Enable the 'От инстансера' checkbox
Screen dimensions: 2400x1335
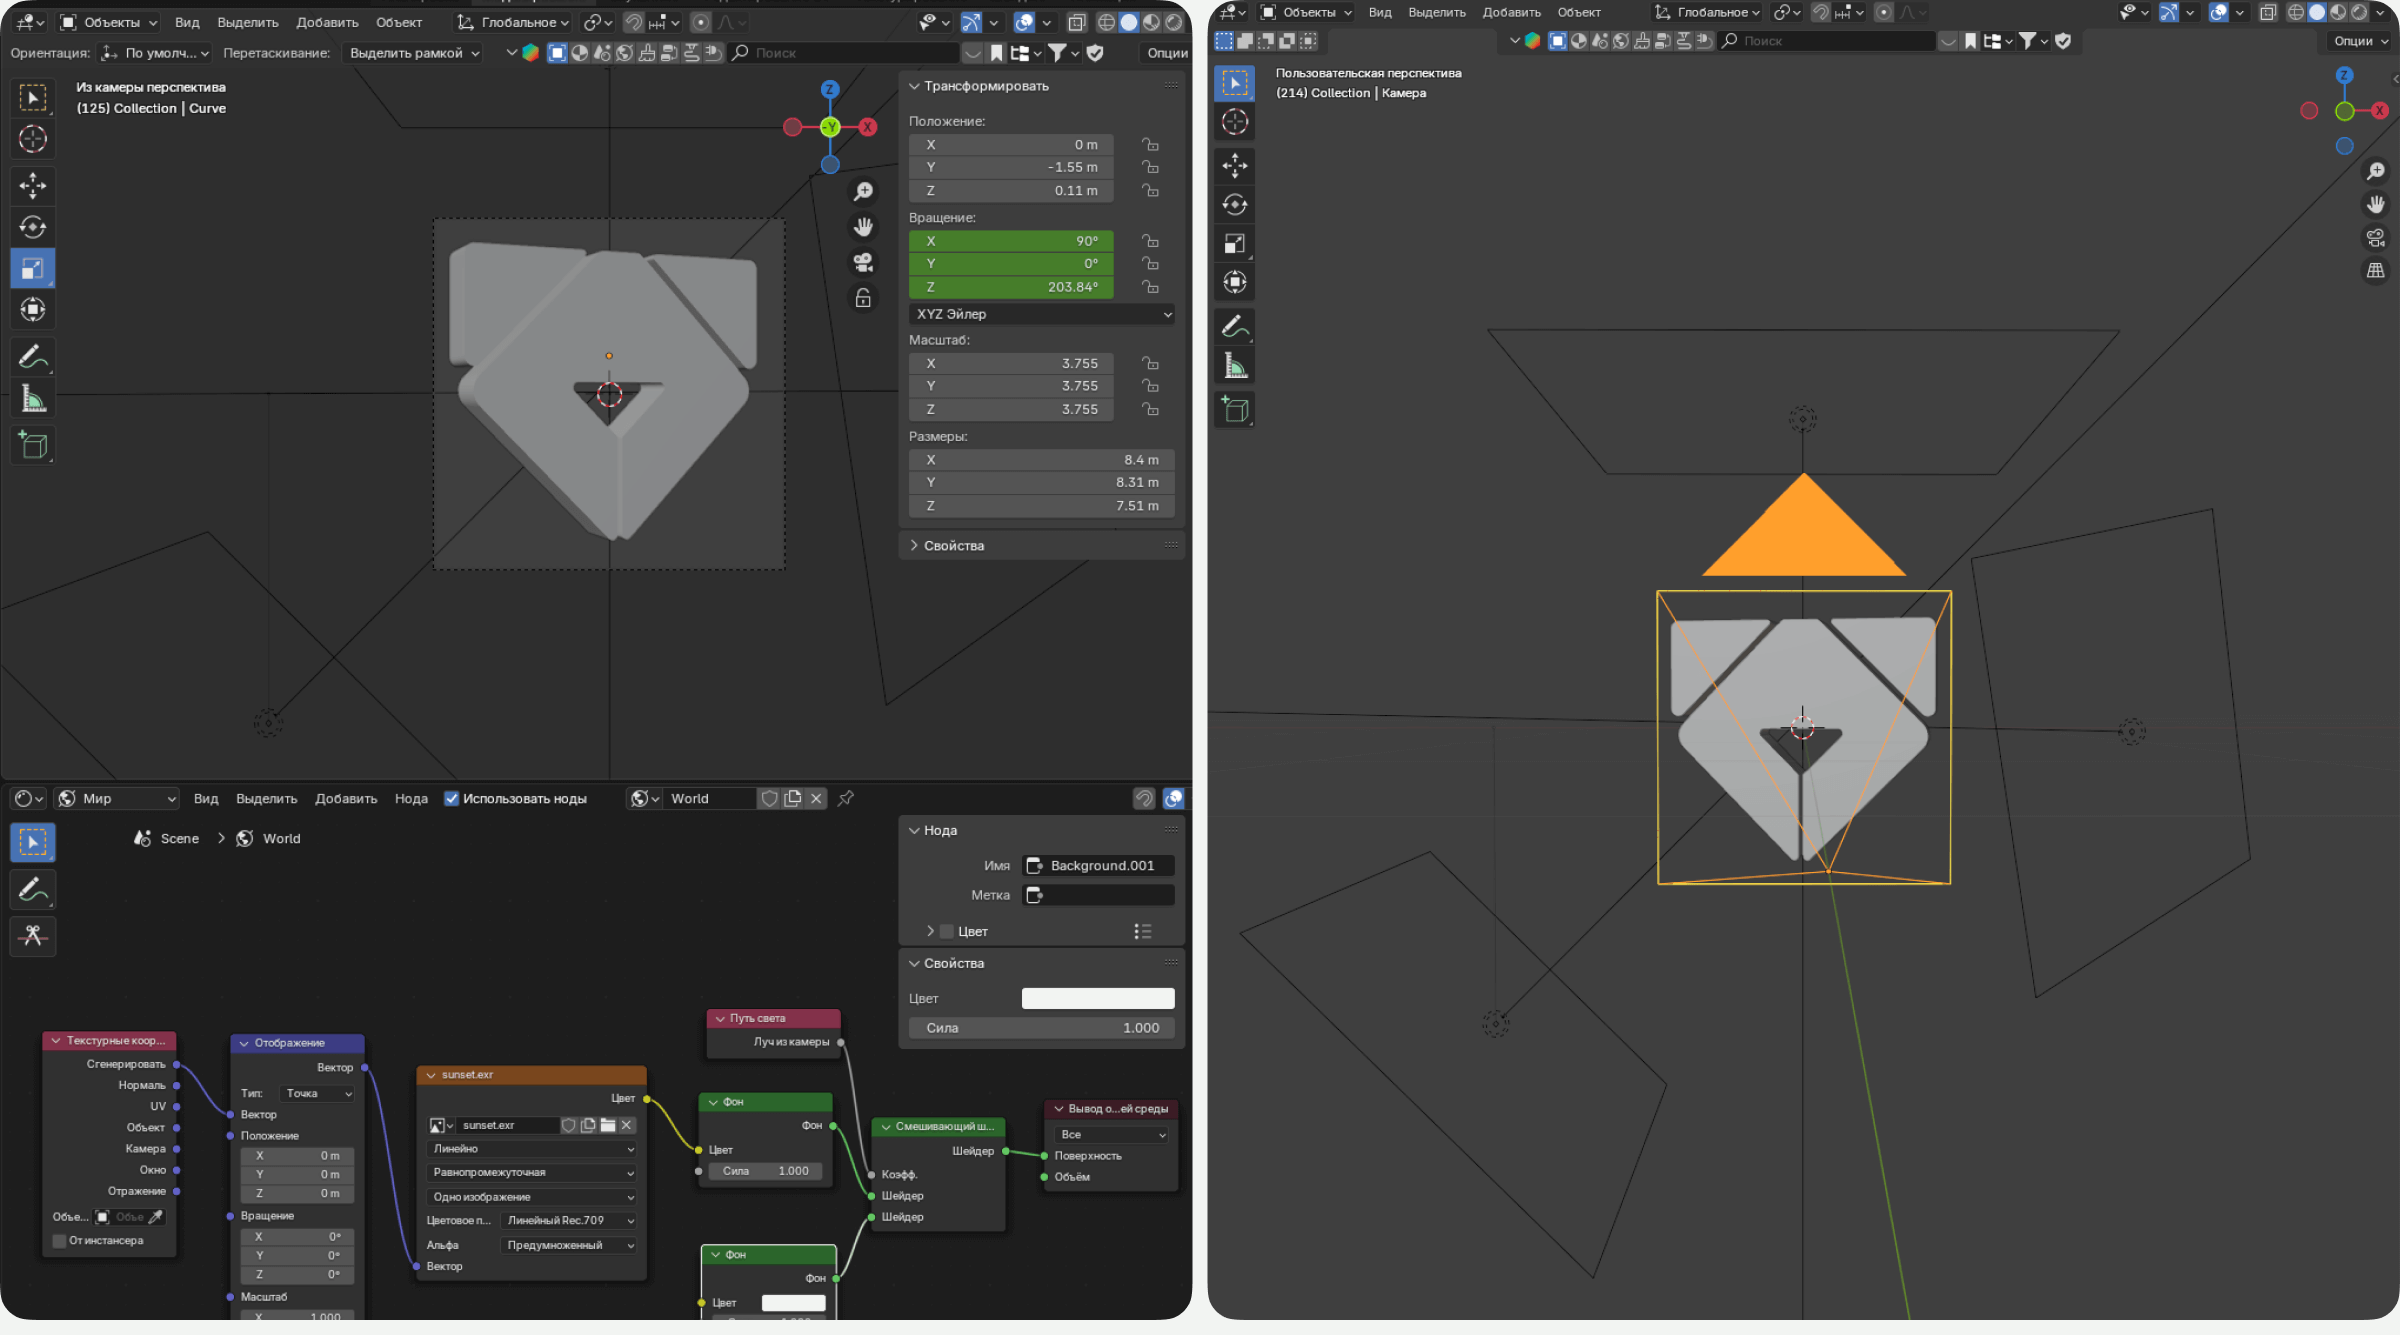tap(60, 1241)
